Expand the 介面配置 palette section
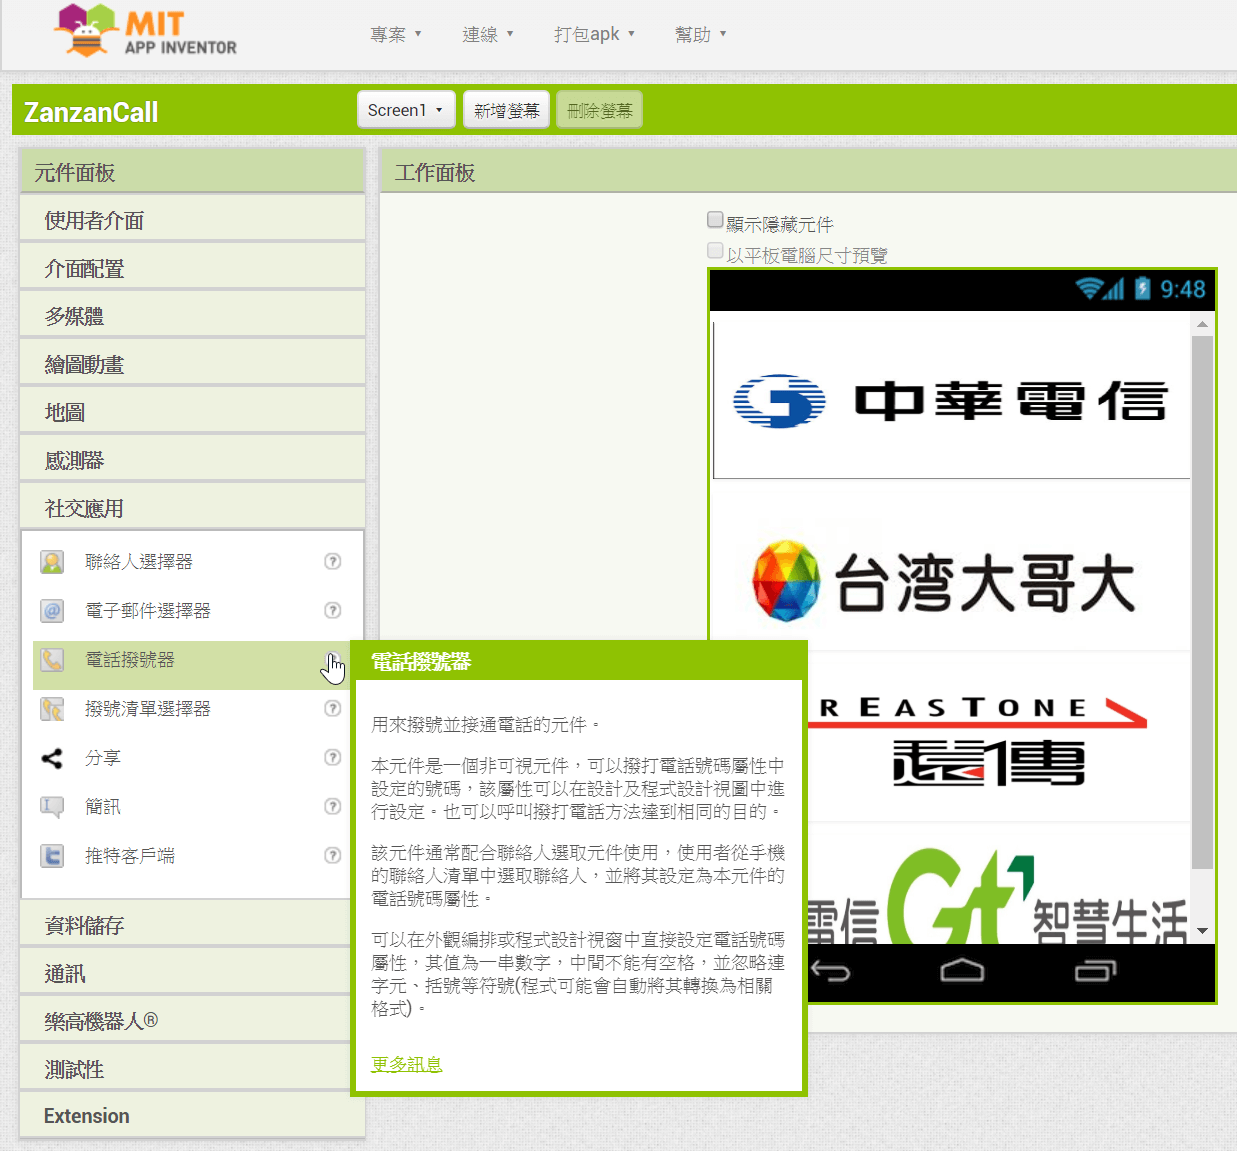Screen dimensions: 1237x1151 pyautogui.click(x=192, y=268)
